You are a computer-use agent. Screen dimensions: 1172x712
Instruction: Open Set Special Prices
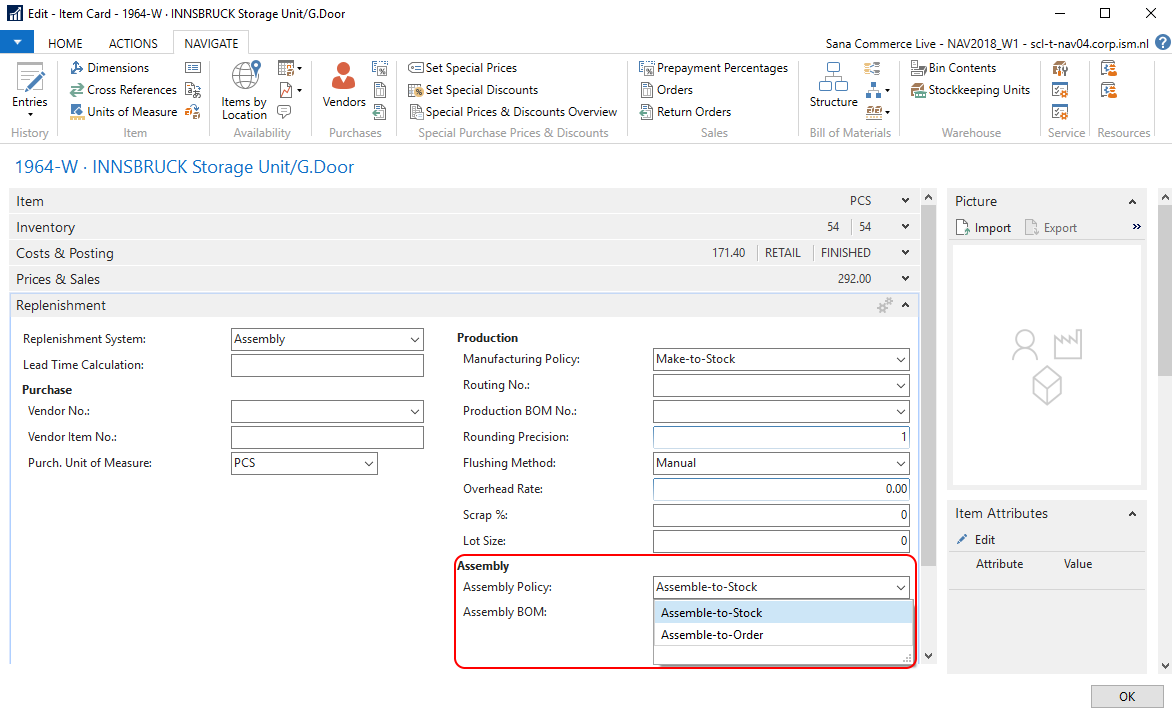(470, 68)
